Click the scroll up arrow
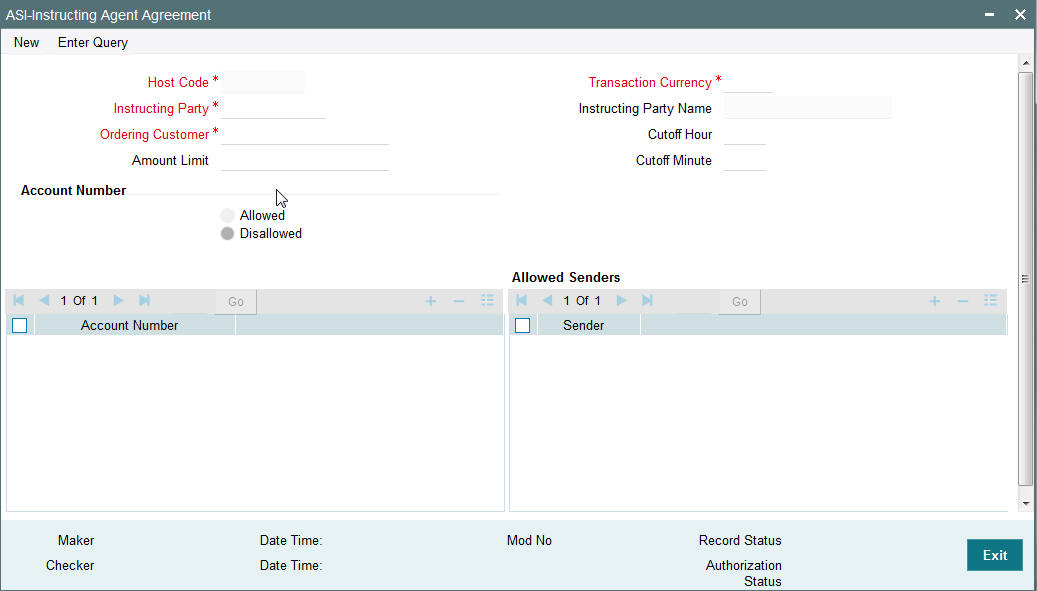Image resolution: width=1037 pixels, height=591 pixels. (1026, 63)
